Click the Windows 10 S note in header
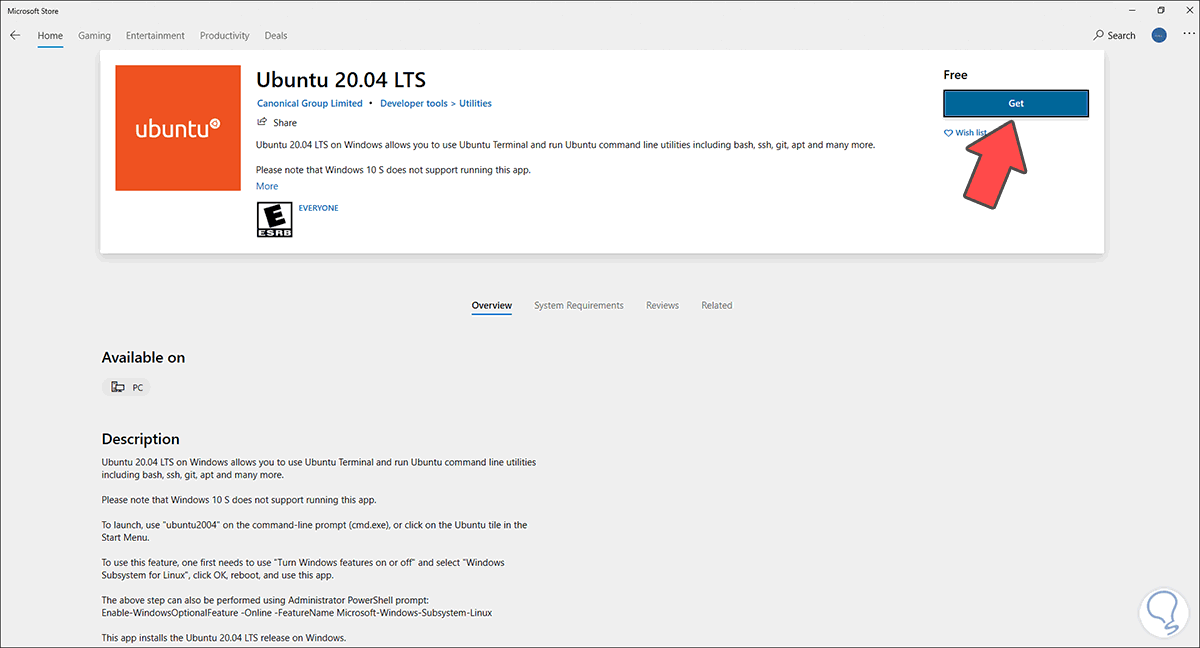Screen dimensions: 1200x648 coord(393,170)
